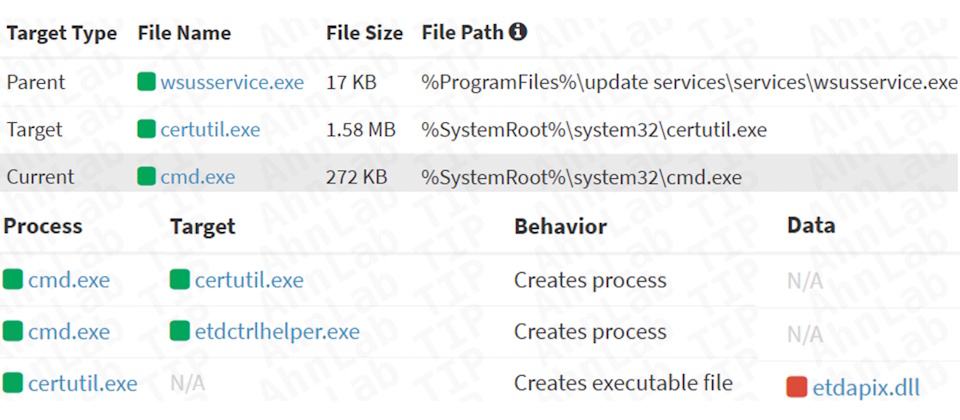This screenshot has width=960, height=420.
Task: Click green icon before cmd.exe in Current row
Action: point(147,177)
